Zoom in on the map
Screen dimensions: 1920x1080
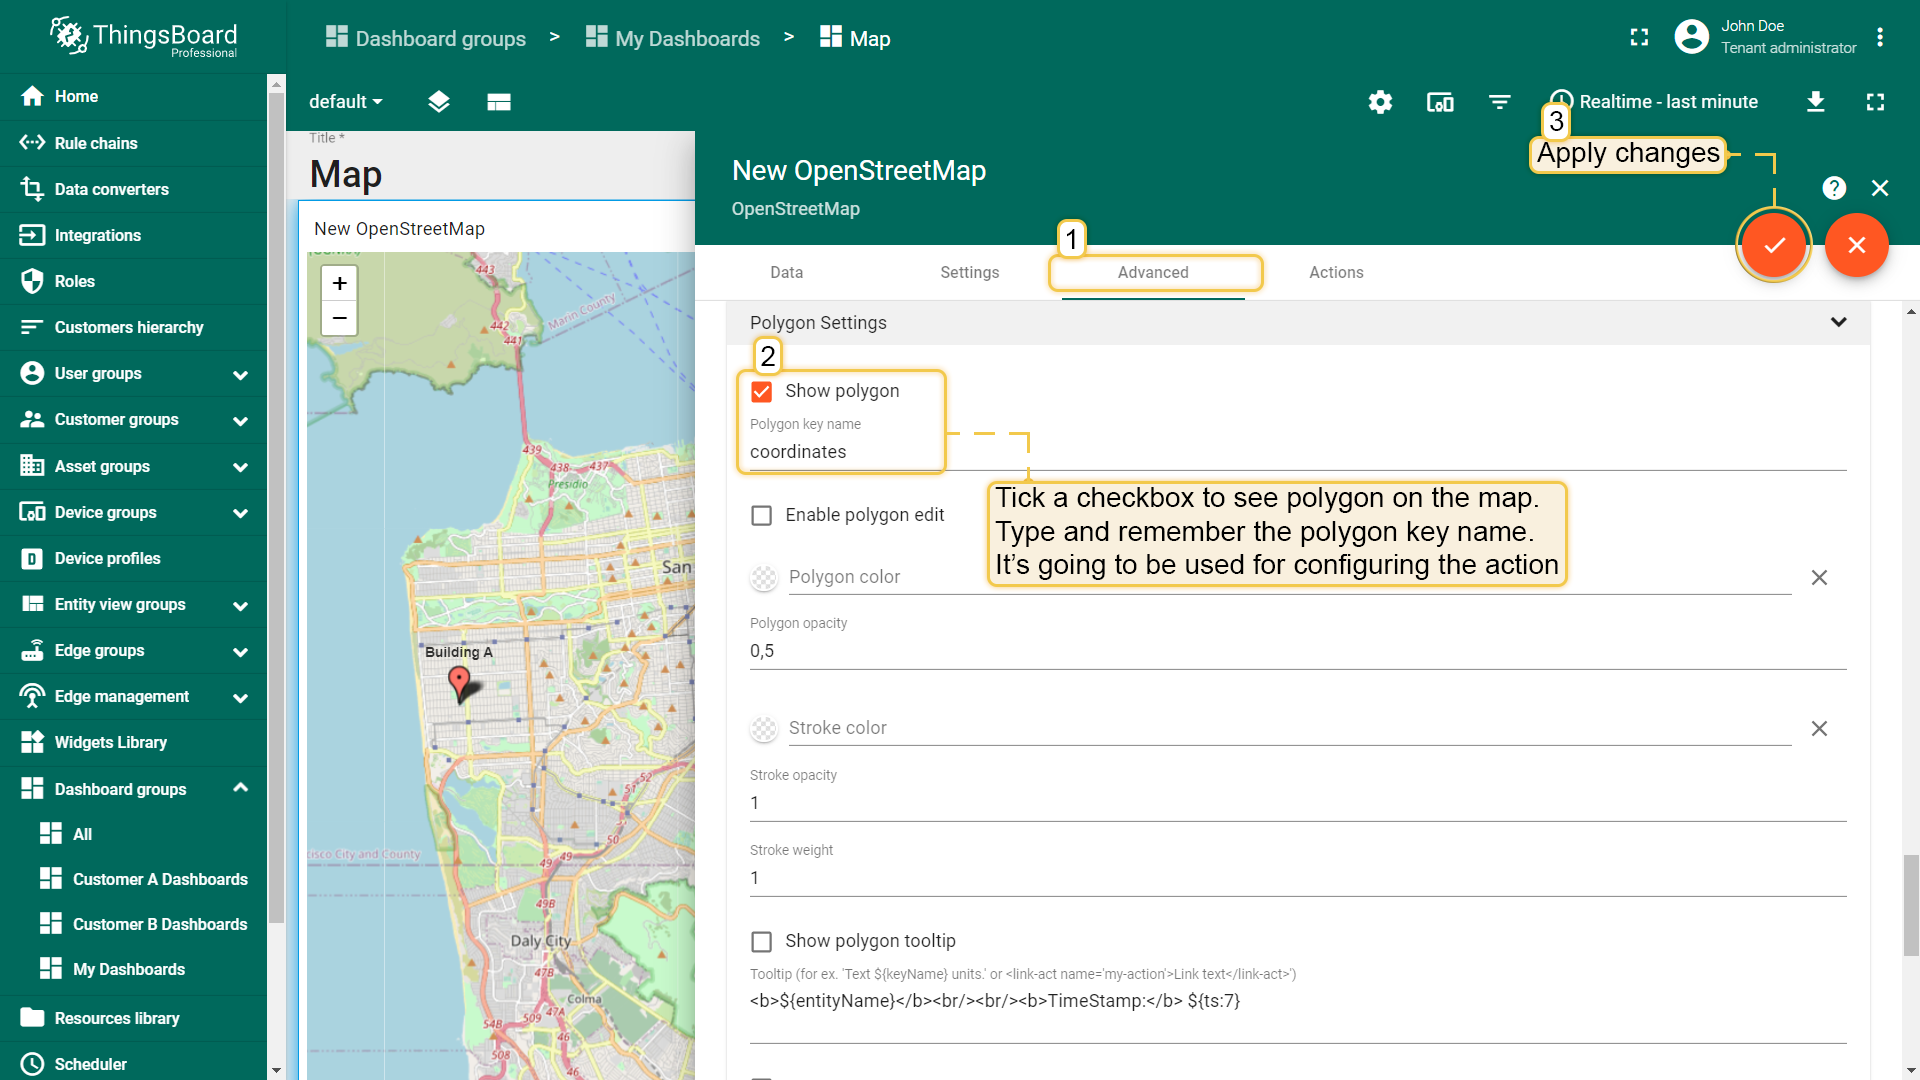pyautogui.click(x=339, y=284)
